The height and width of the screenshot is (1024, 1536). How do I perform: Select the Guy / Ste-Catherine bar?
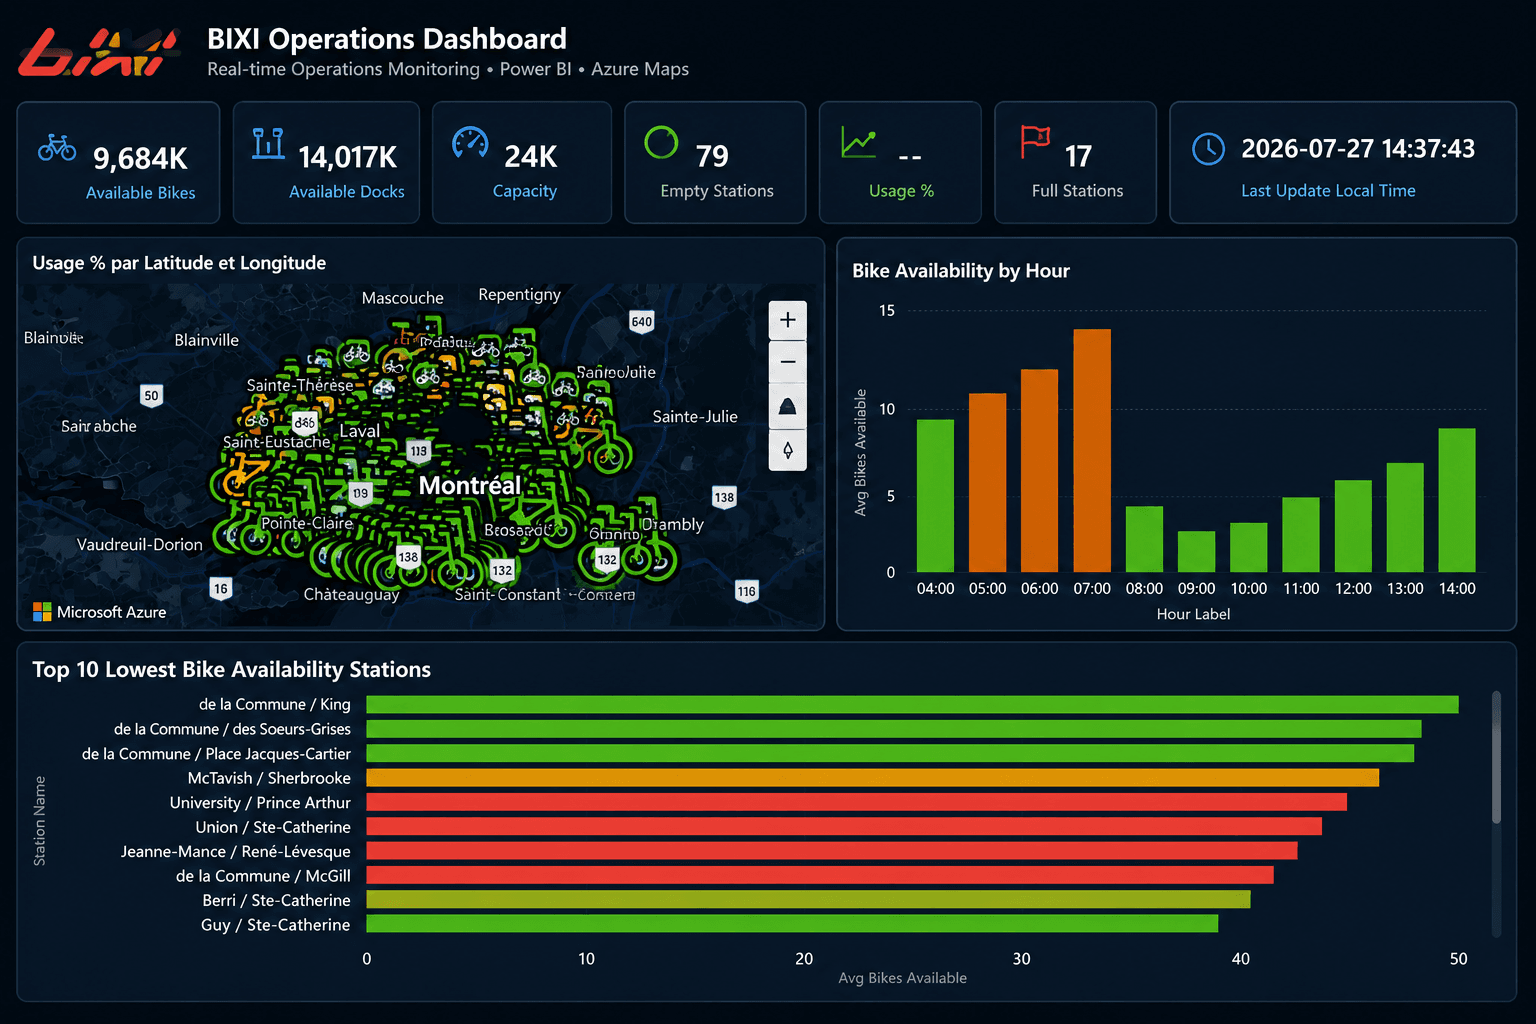(x=792, y=923)
